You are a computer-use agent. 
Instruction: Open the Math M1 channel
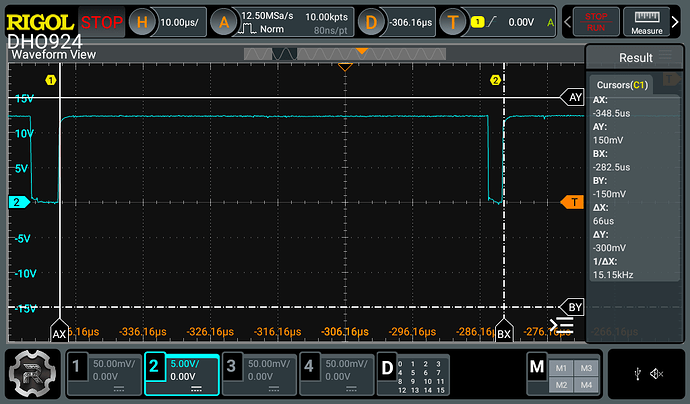(x=560, y=367)
